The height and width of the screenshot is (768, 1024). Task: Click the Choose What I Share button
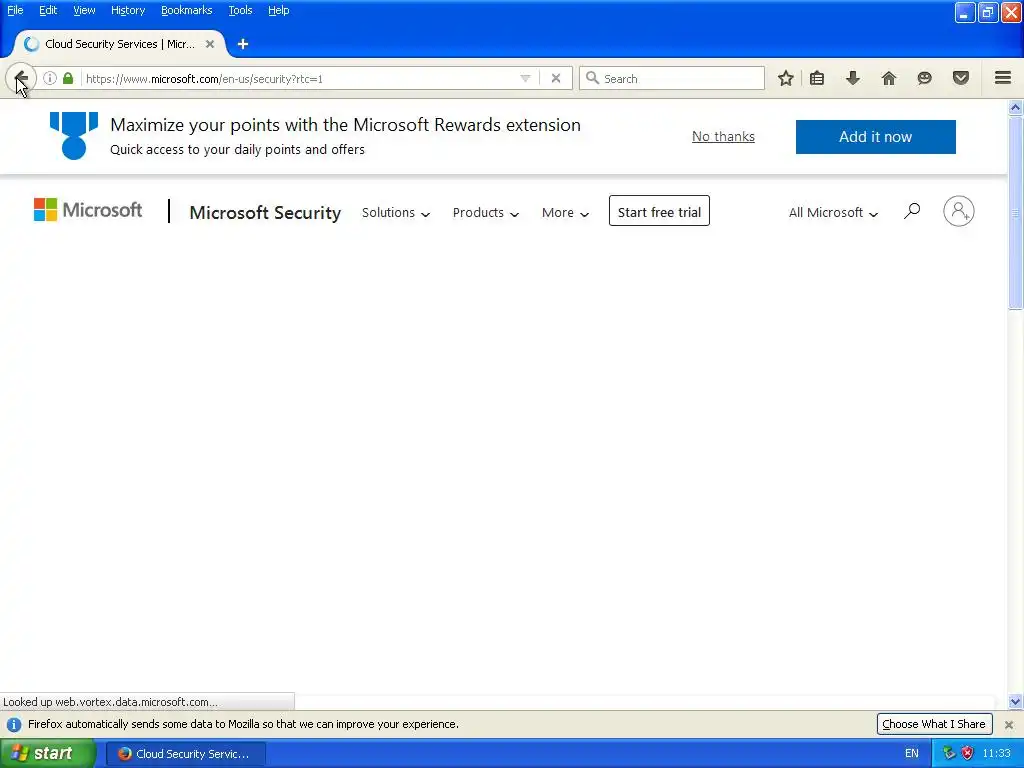[934, 724]
